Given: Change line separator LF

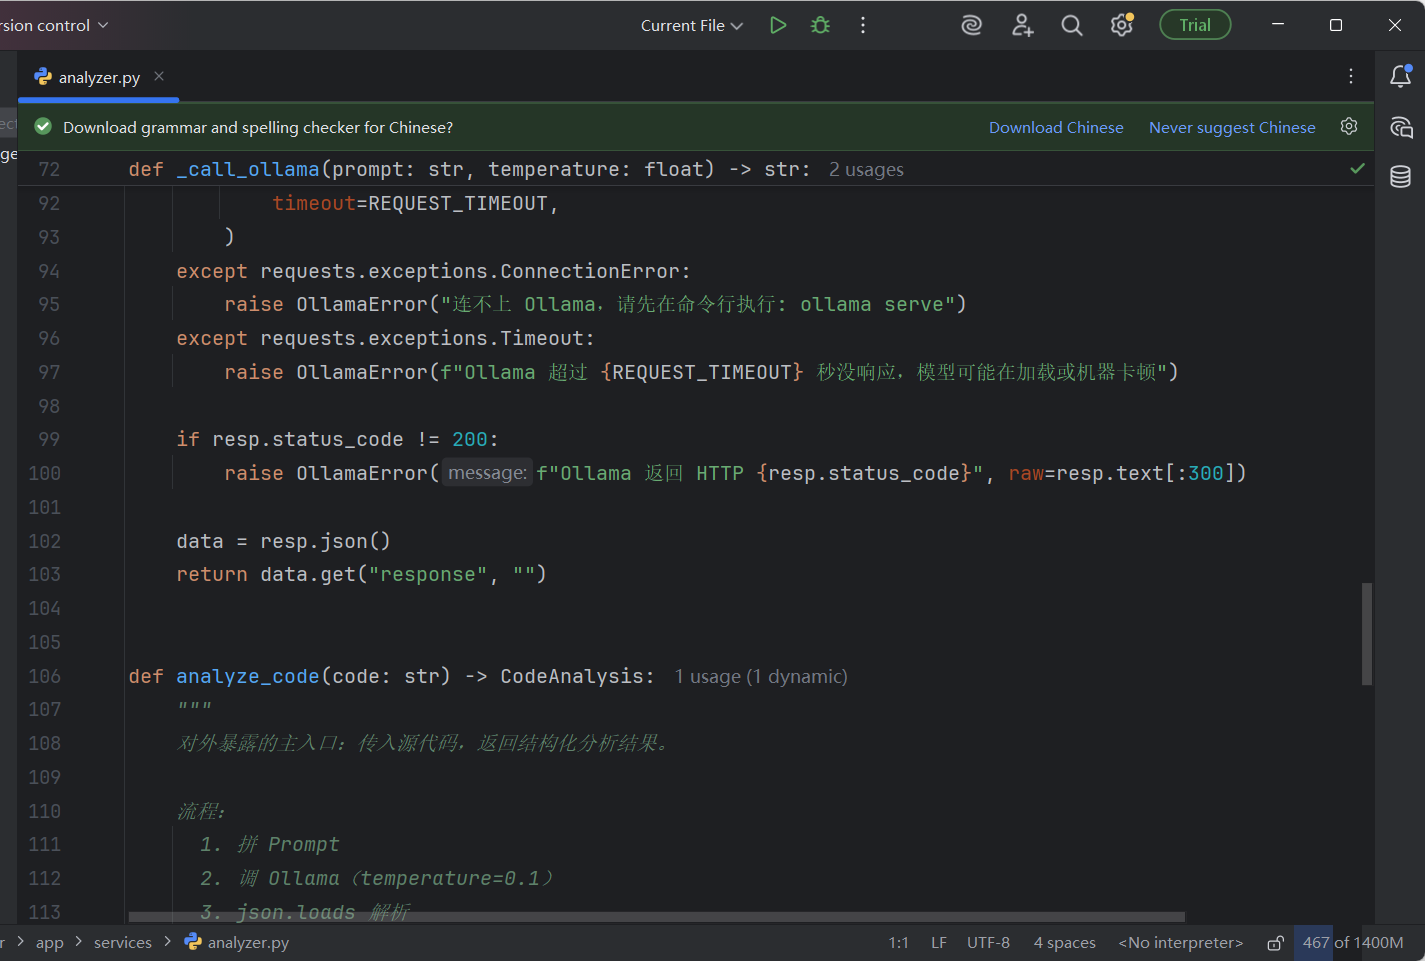Looking at the screenshot, I should (938, 942).
